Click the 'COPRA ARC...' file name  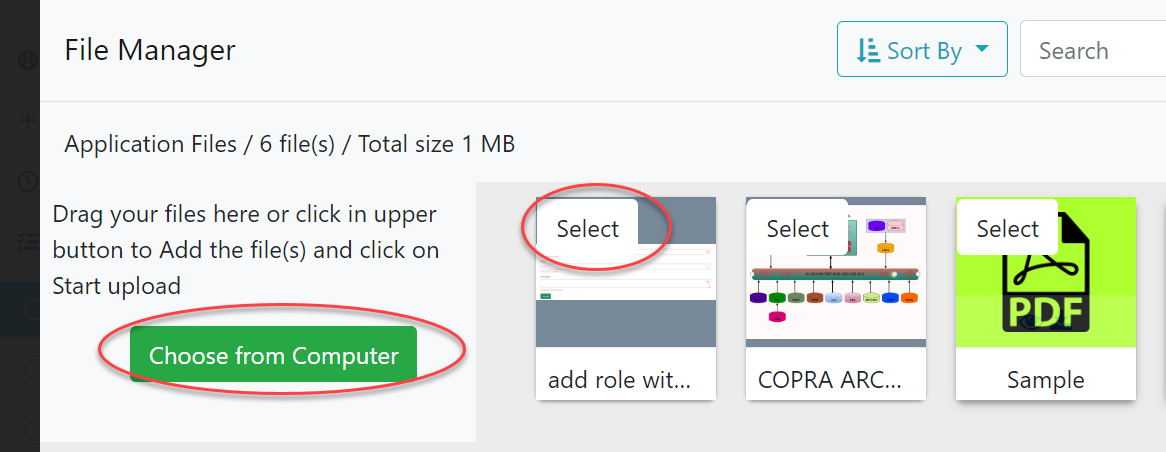[x=830, y=380]
